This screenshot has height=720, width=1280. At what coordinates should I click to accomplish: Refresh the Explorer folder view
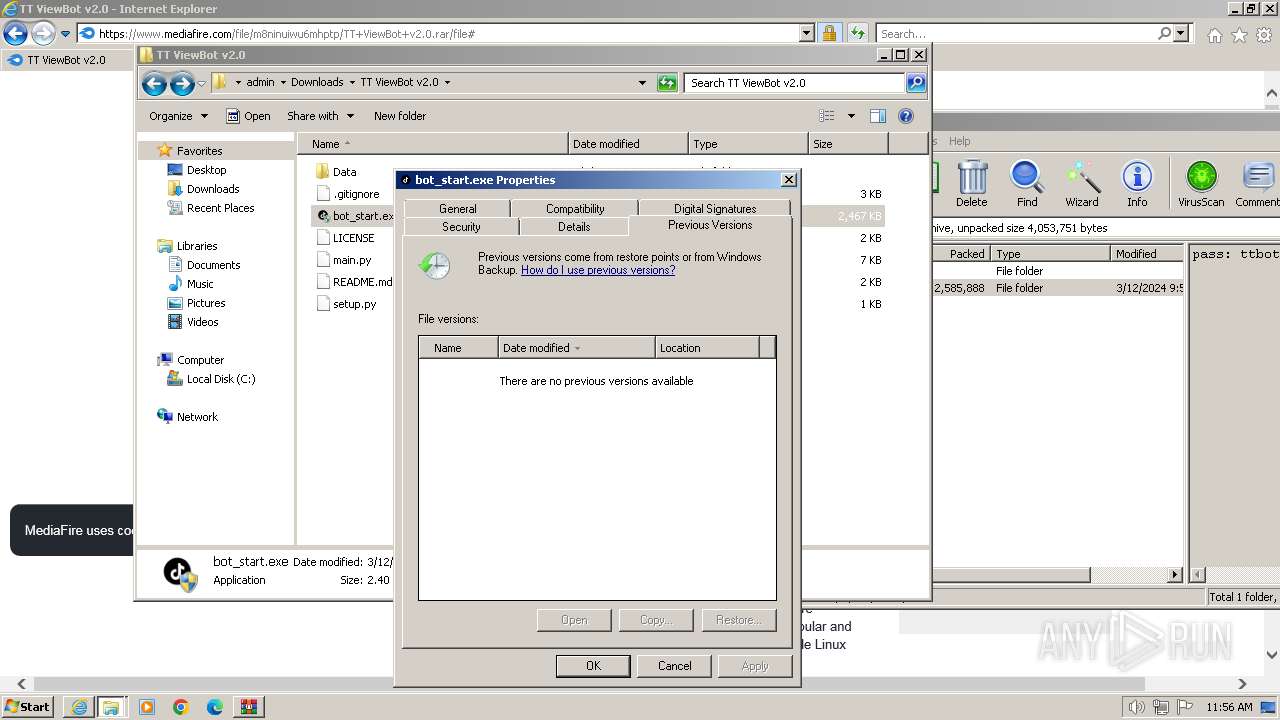(x=667, y=83)
